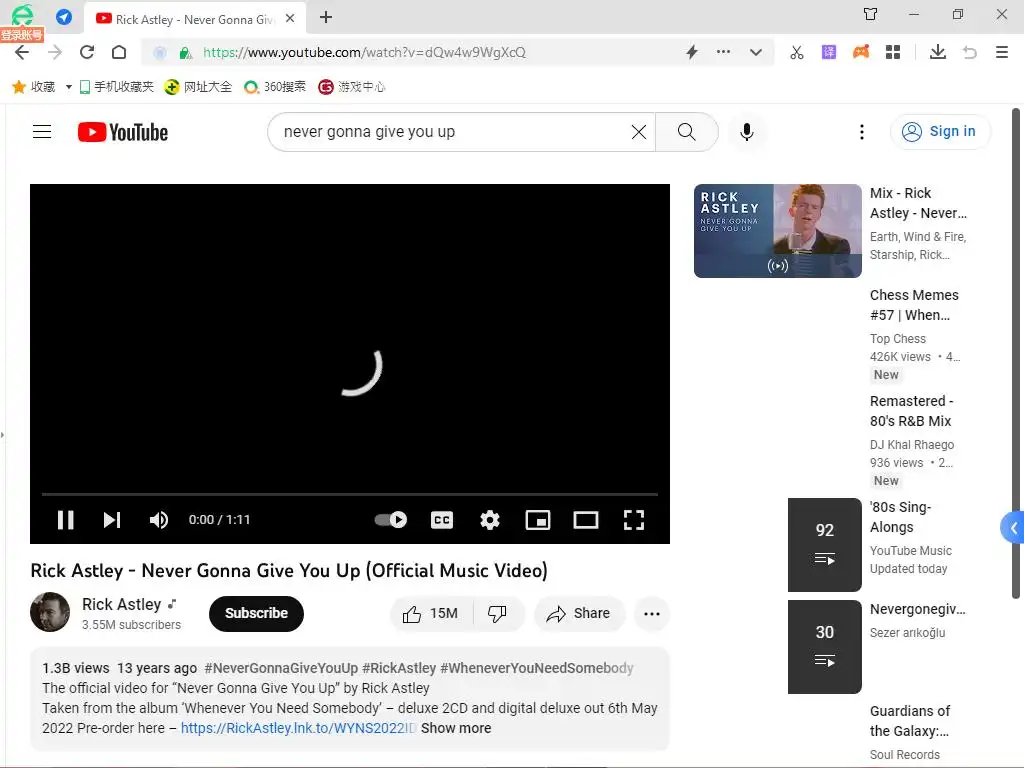Viewport: 1024px width, 768px height.
Task: Open Remastered 80's R&B Mix video
Action: point(911,411)
